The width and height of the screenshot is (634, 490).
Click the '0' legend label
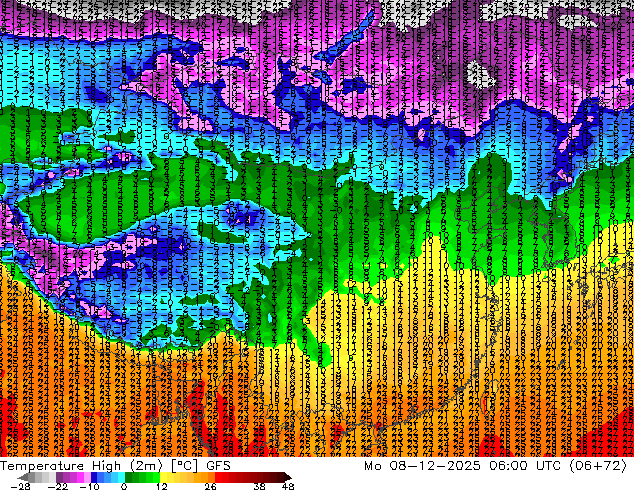[x=124, y=486]
